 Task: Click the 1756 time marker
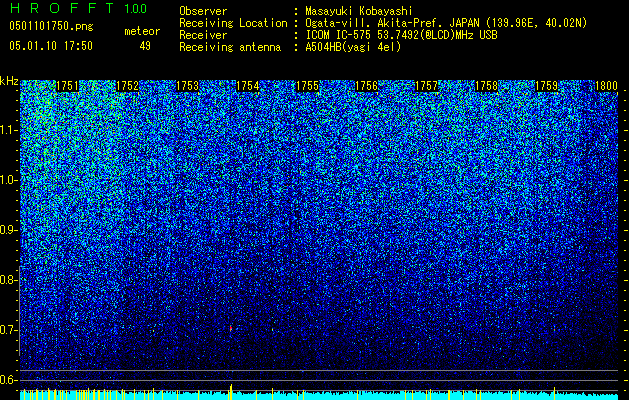click(x=367, y=86)
